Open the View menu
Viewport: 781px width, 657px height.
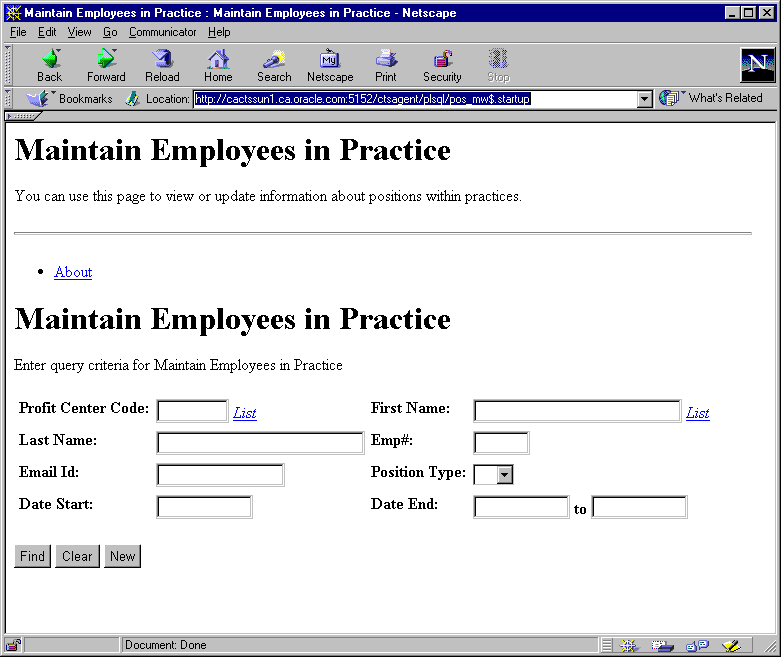79,32
